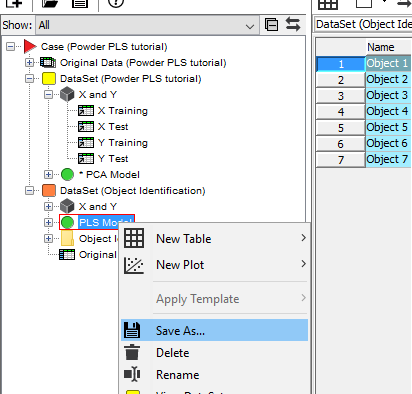Viewport: 412px width, 394px height.
Task: Select the New Plot scatter icon
Action: click(134, 265)
